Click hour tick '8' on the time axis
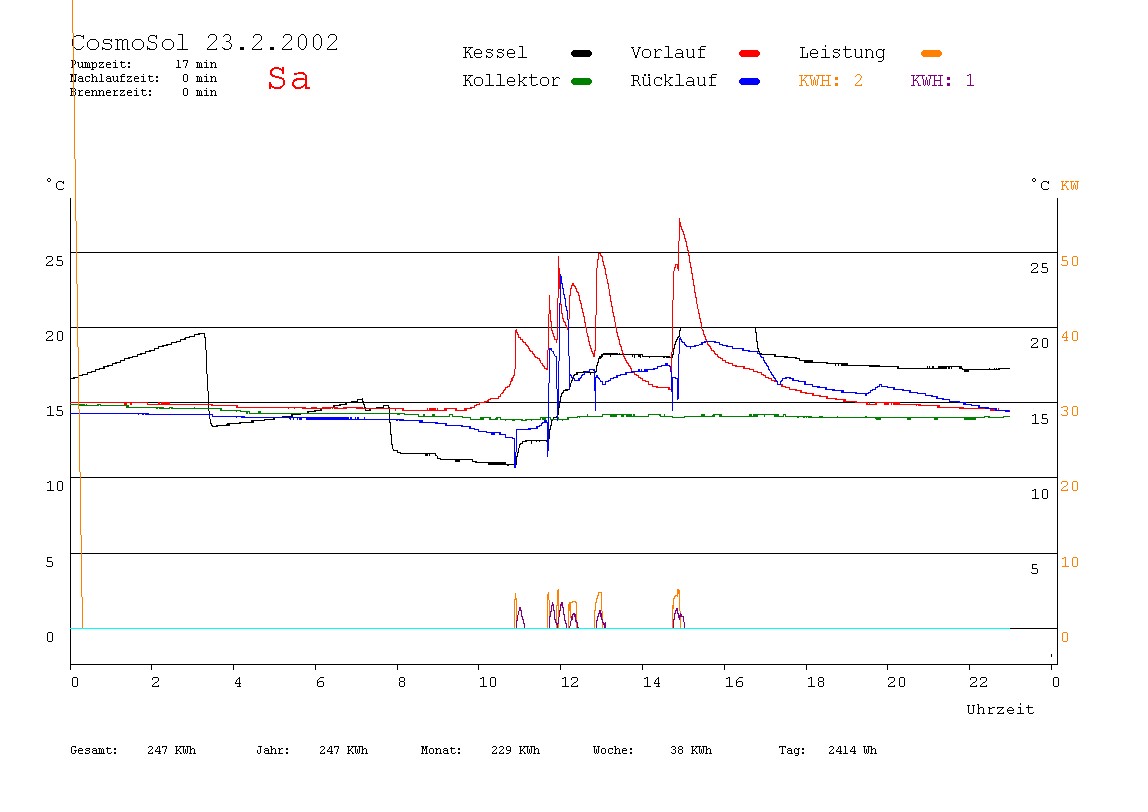1148x812 pixels. point(401,682)
